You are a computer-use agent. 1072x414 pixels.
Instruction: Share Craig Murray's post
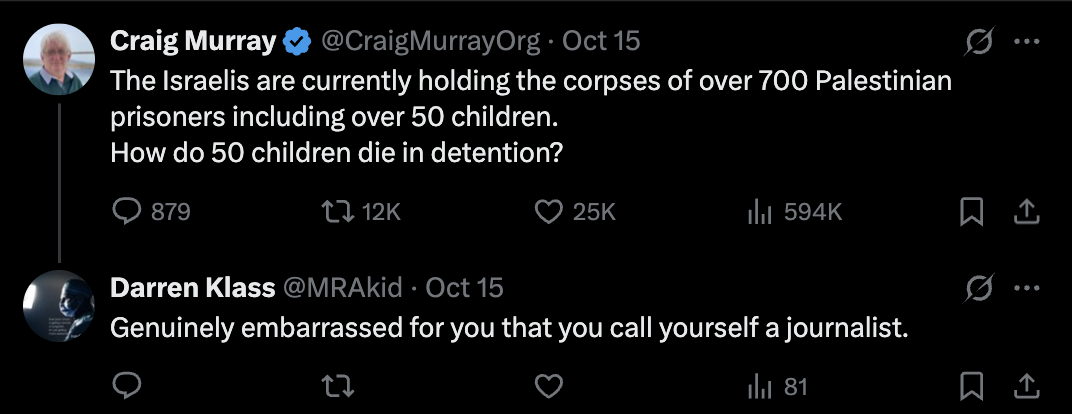(1026, 212)
